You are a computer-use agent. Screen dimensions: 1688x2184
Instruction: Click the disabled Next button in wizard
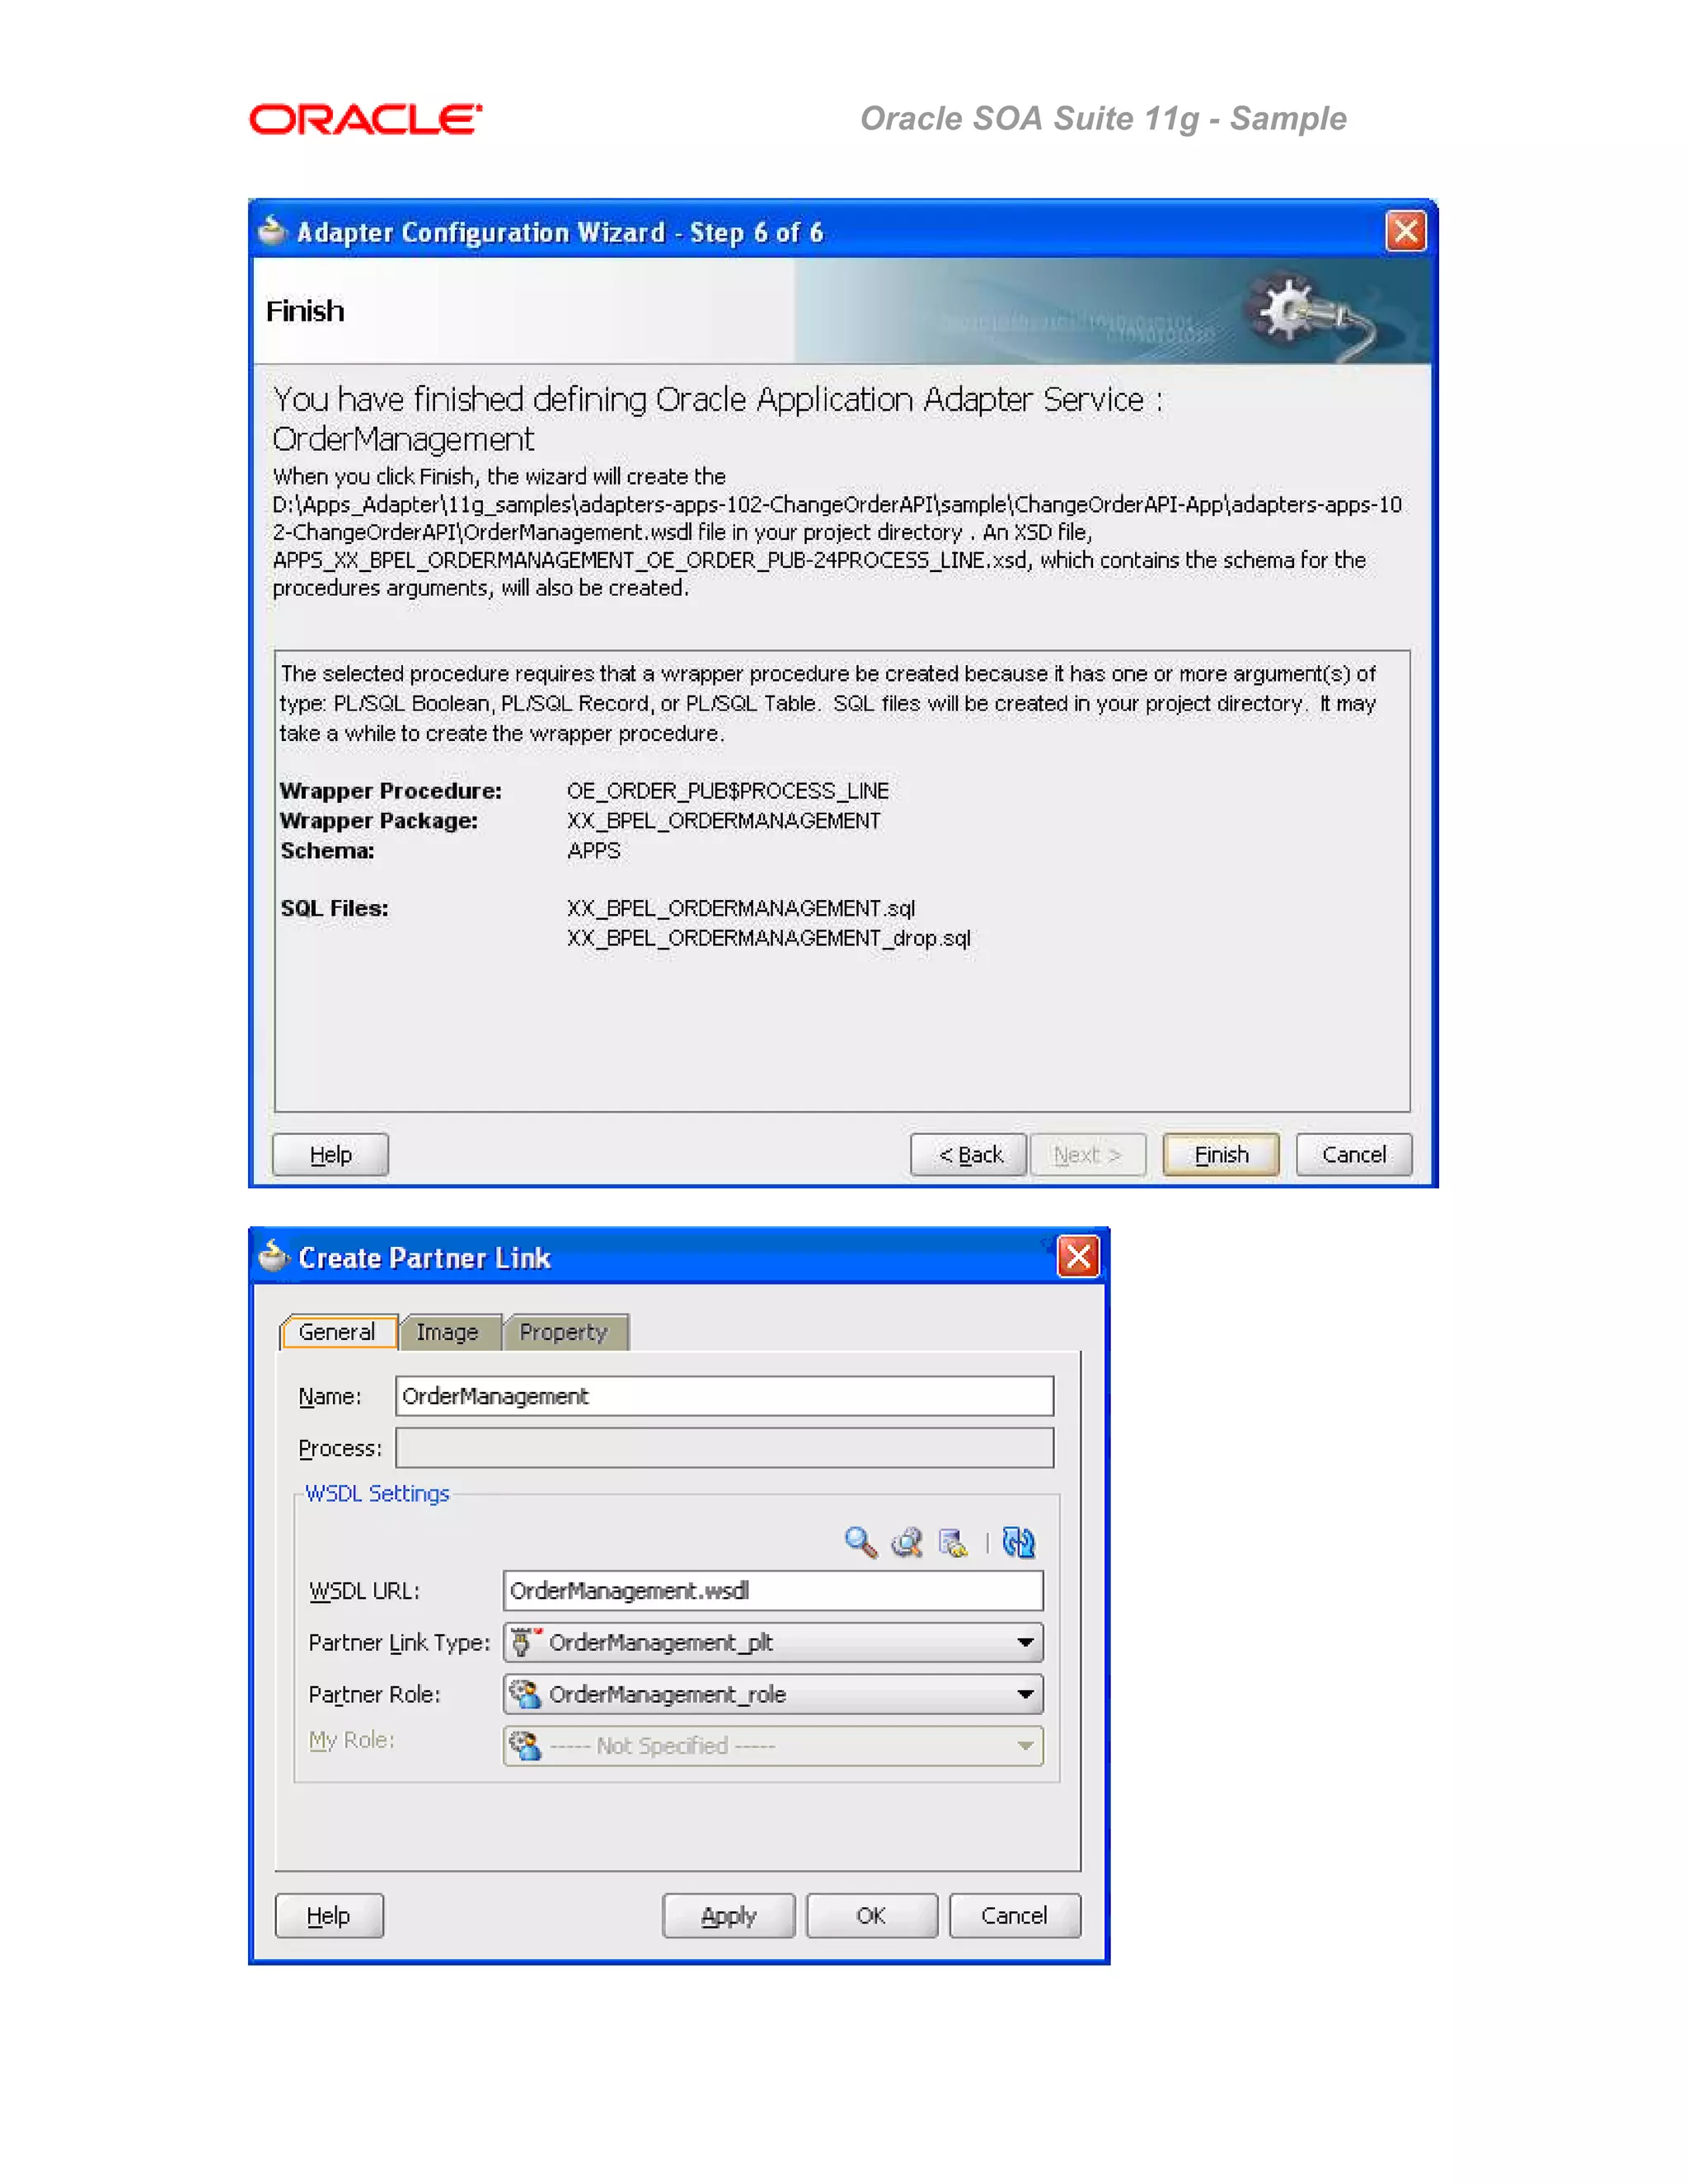tap(1088, 1155)
